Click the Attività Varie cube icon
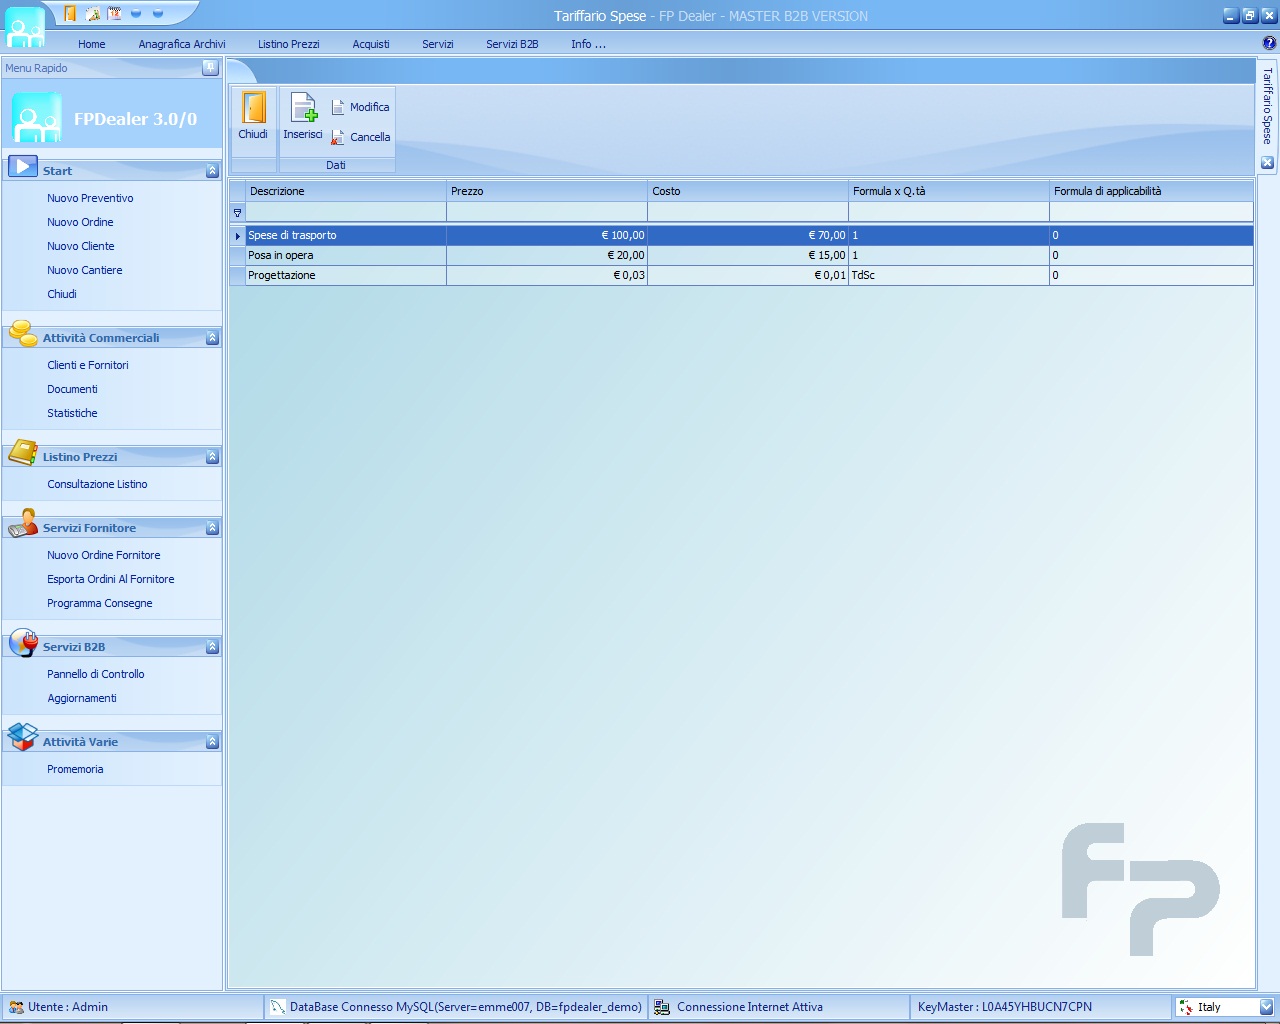1280x1024 pixels. tap(23, 737)
